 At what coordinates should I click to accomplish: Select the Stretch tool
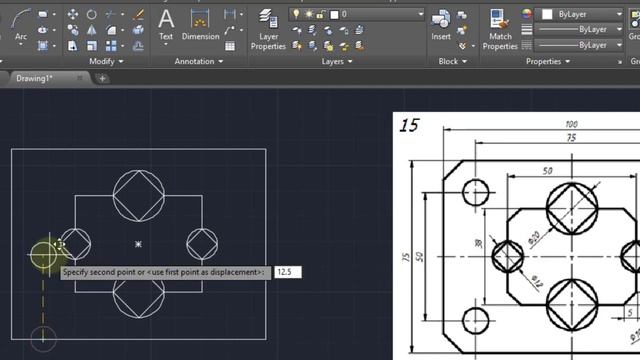click(73, 46)
